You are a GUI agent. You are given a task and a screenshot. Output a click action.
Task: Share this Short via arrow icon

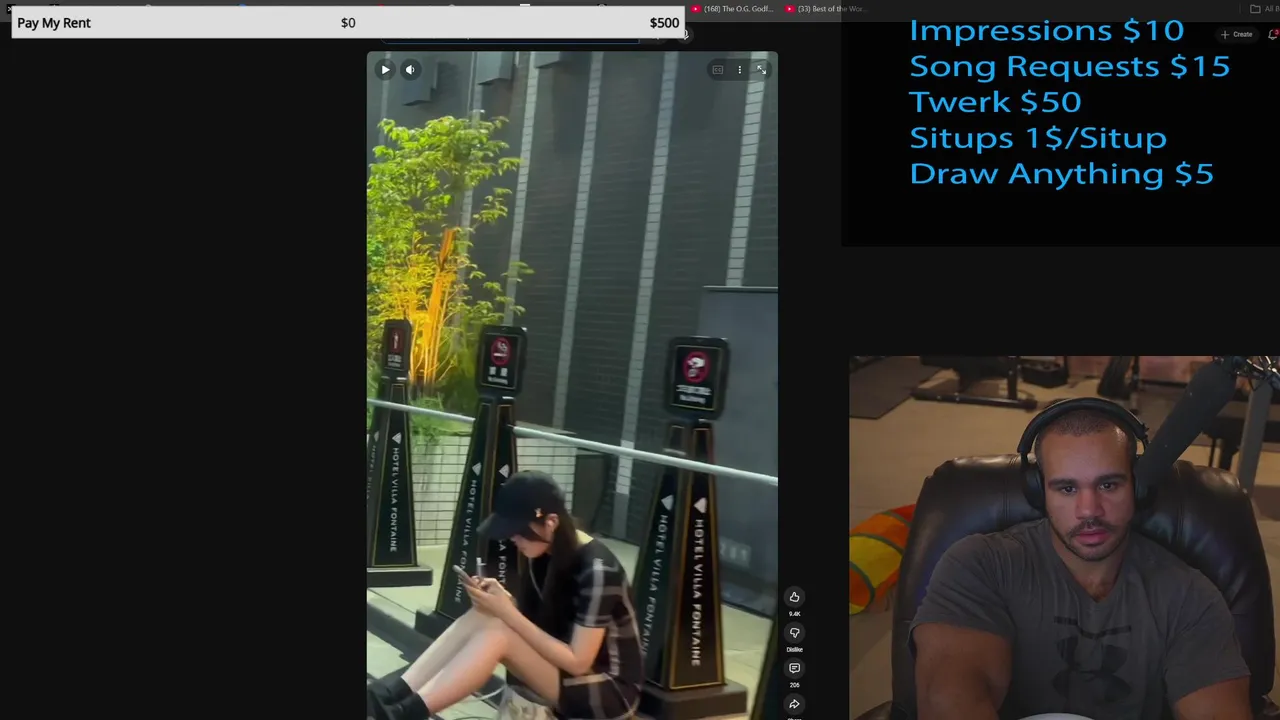(x=794, y=704)
